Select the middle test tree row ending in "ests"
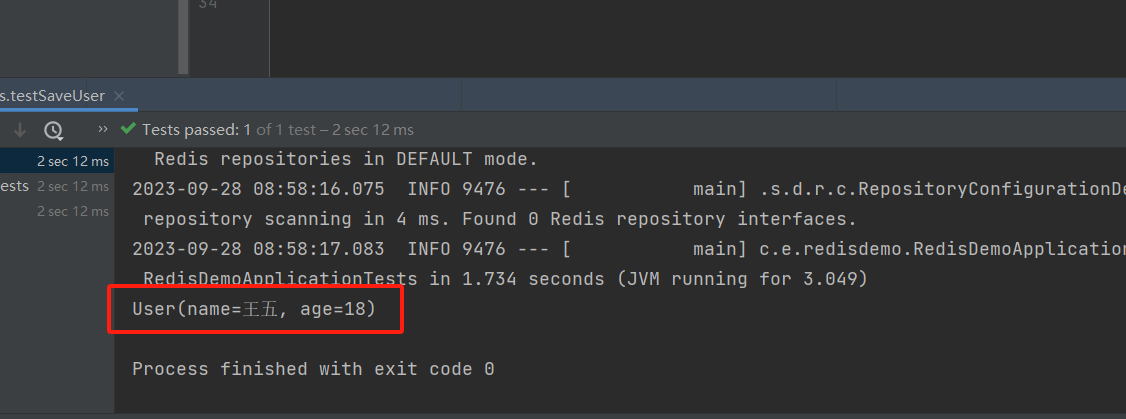Screen dimensions: 1126x419 tap(56, 186)
